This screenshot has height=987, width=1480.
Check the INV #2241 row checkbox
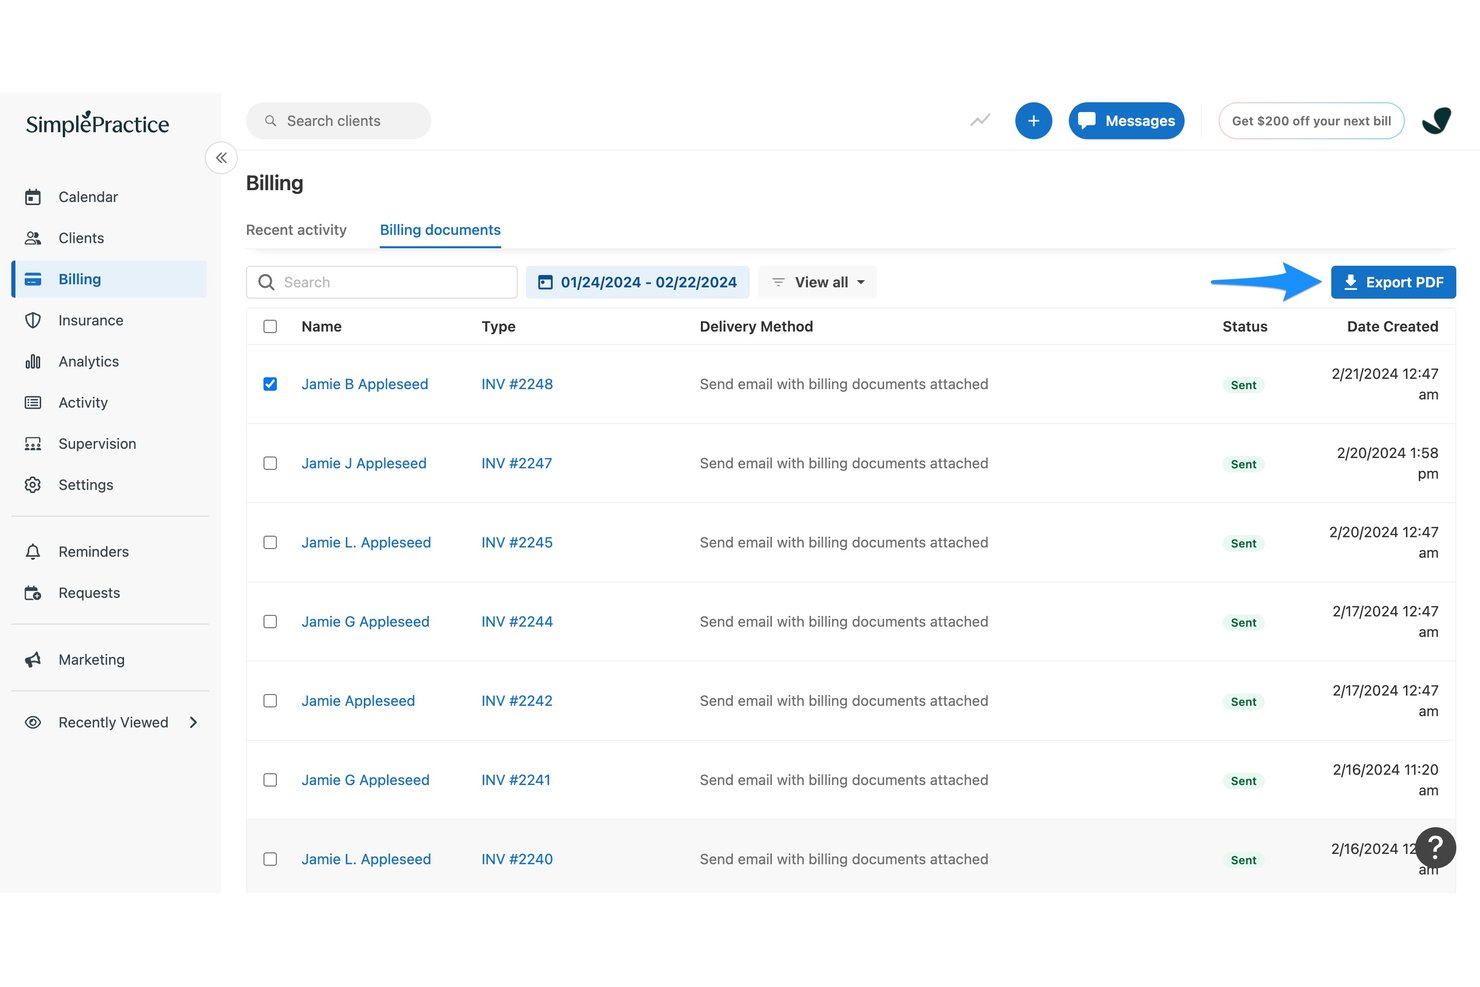[270, 780]
